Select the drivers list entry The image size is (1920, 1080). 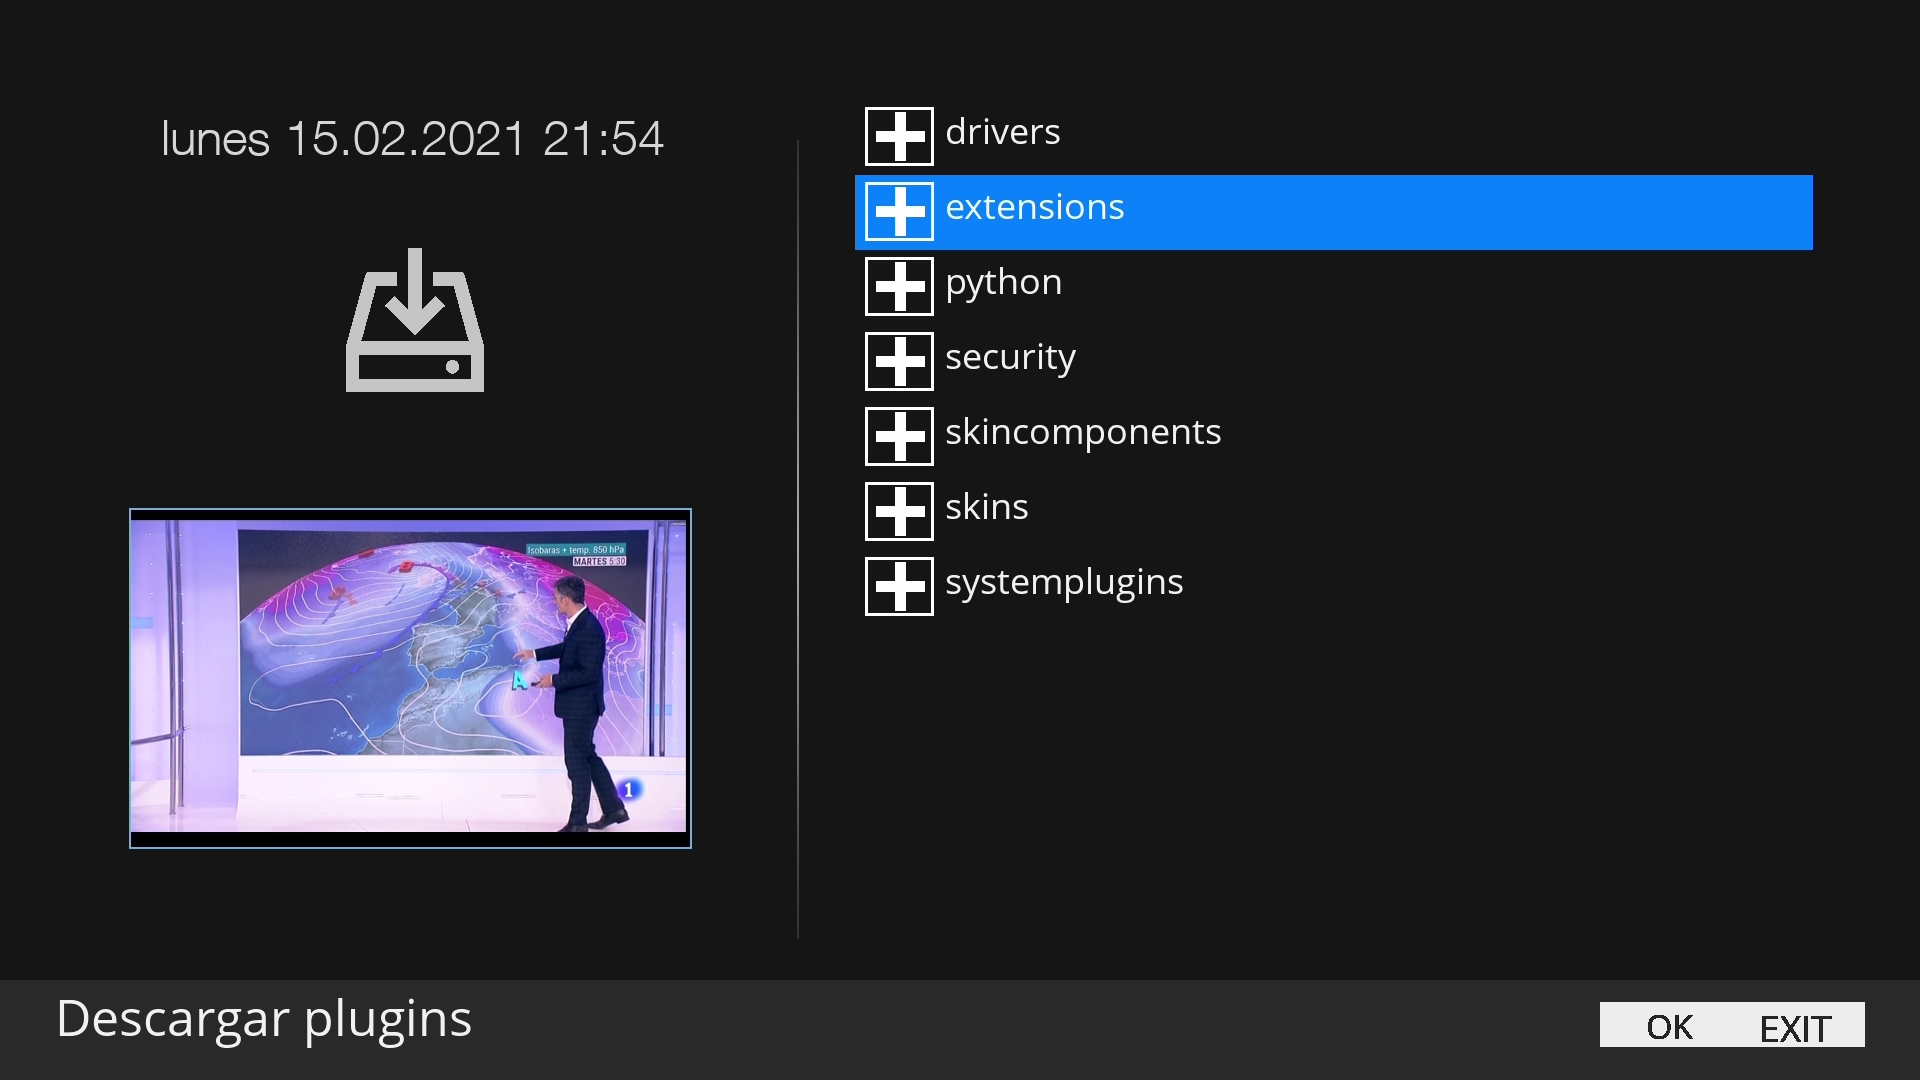pyautogui.click(x=1002, y=132)
